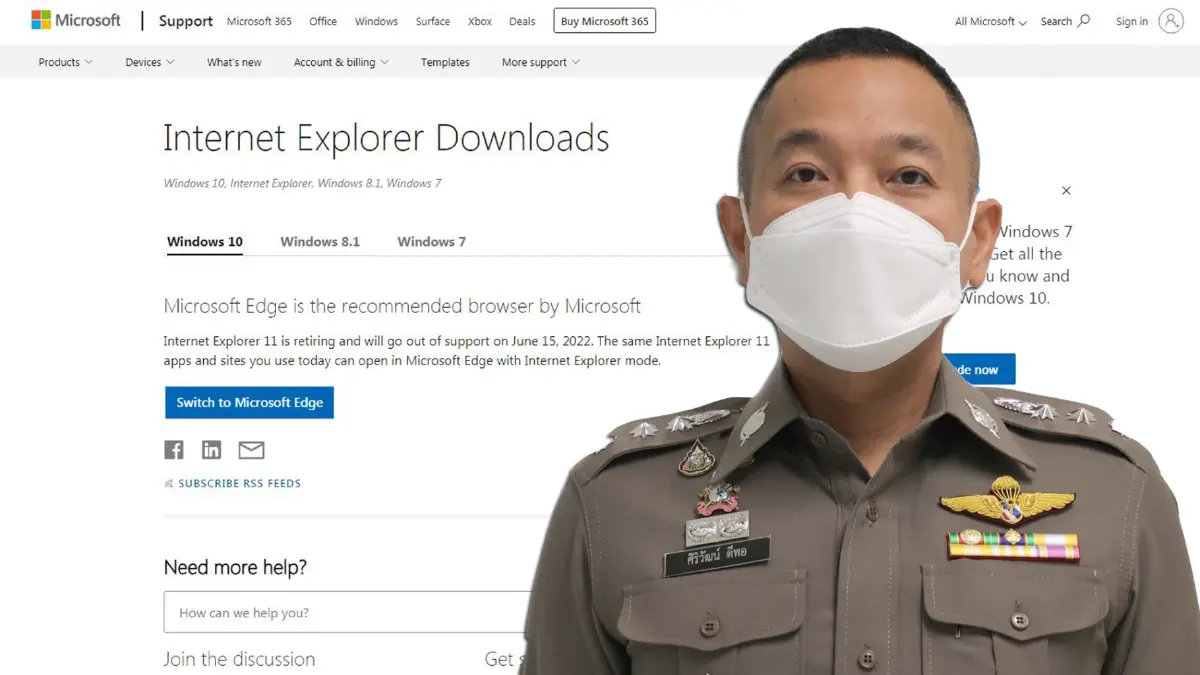Open the search magnifier icon
Image resolution: width=1200 pixels, height=675 pixels.
coord(1084,21)
